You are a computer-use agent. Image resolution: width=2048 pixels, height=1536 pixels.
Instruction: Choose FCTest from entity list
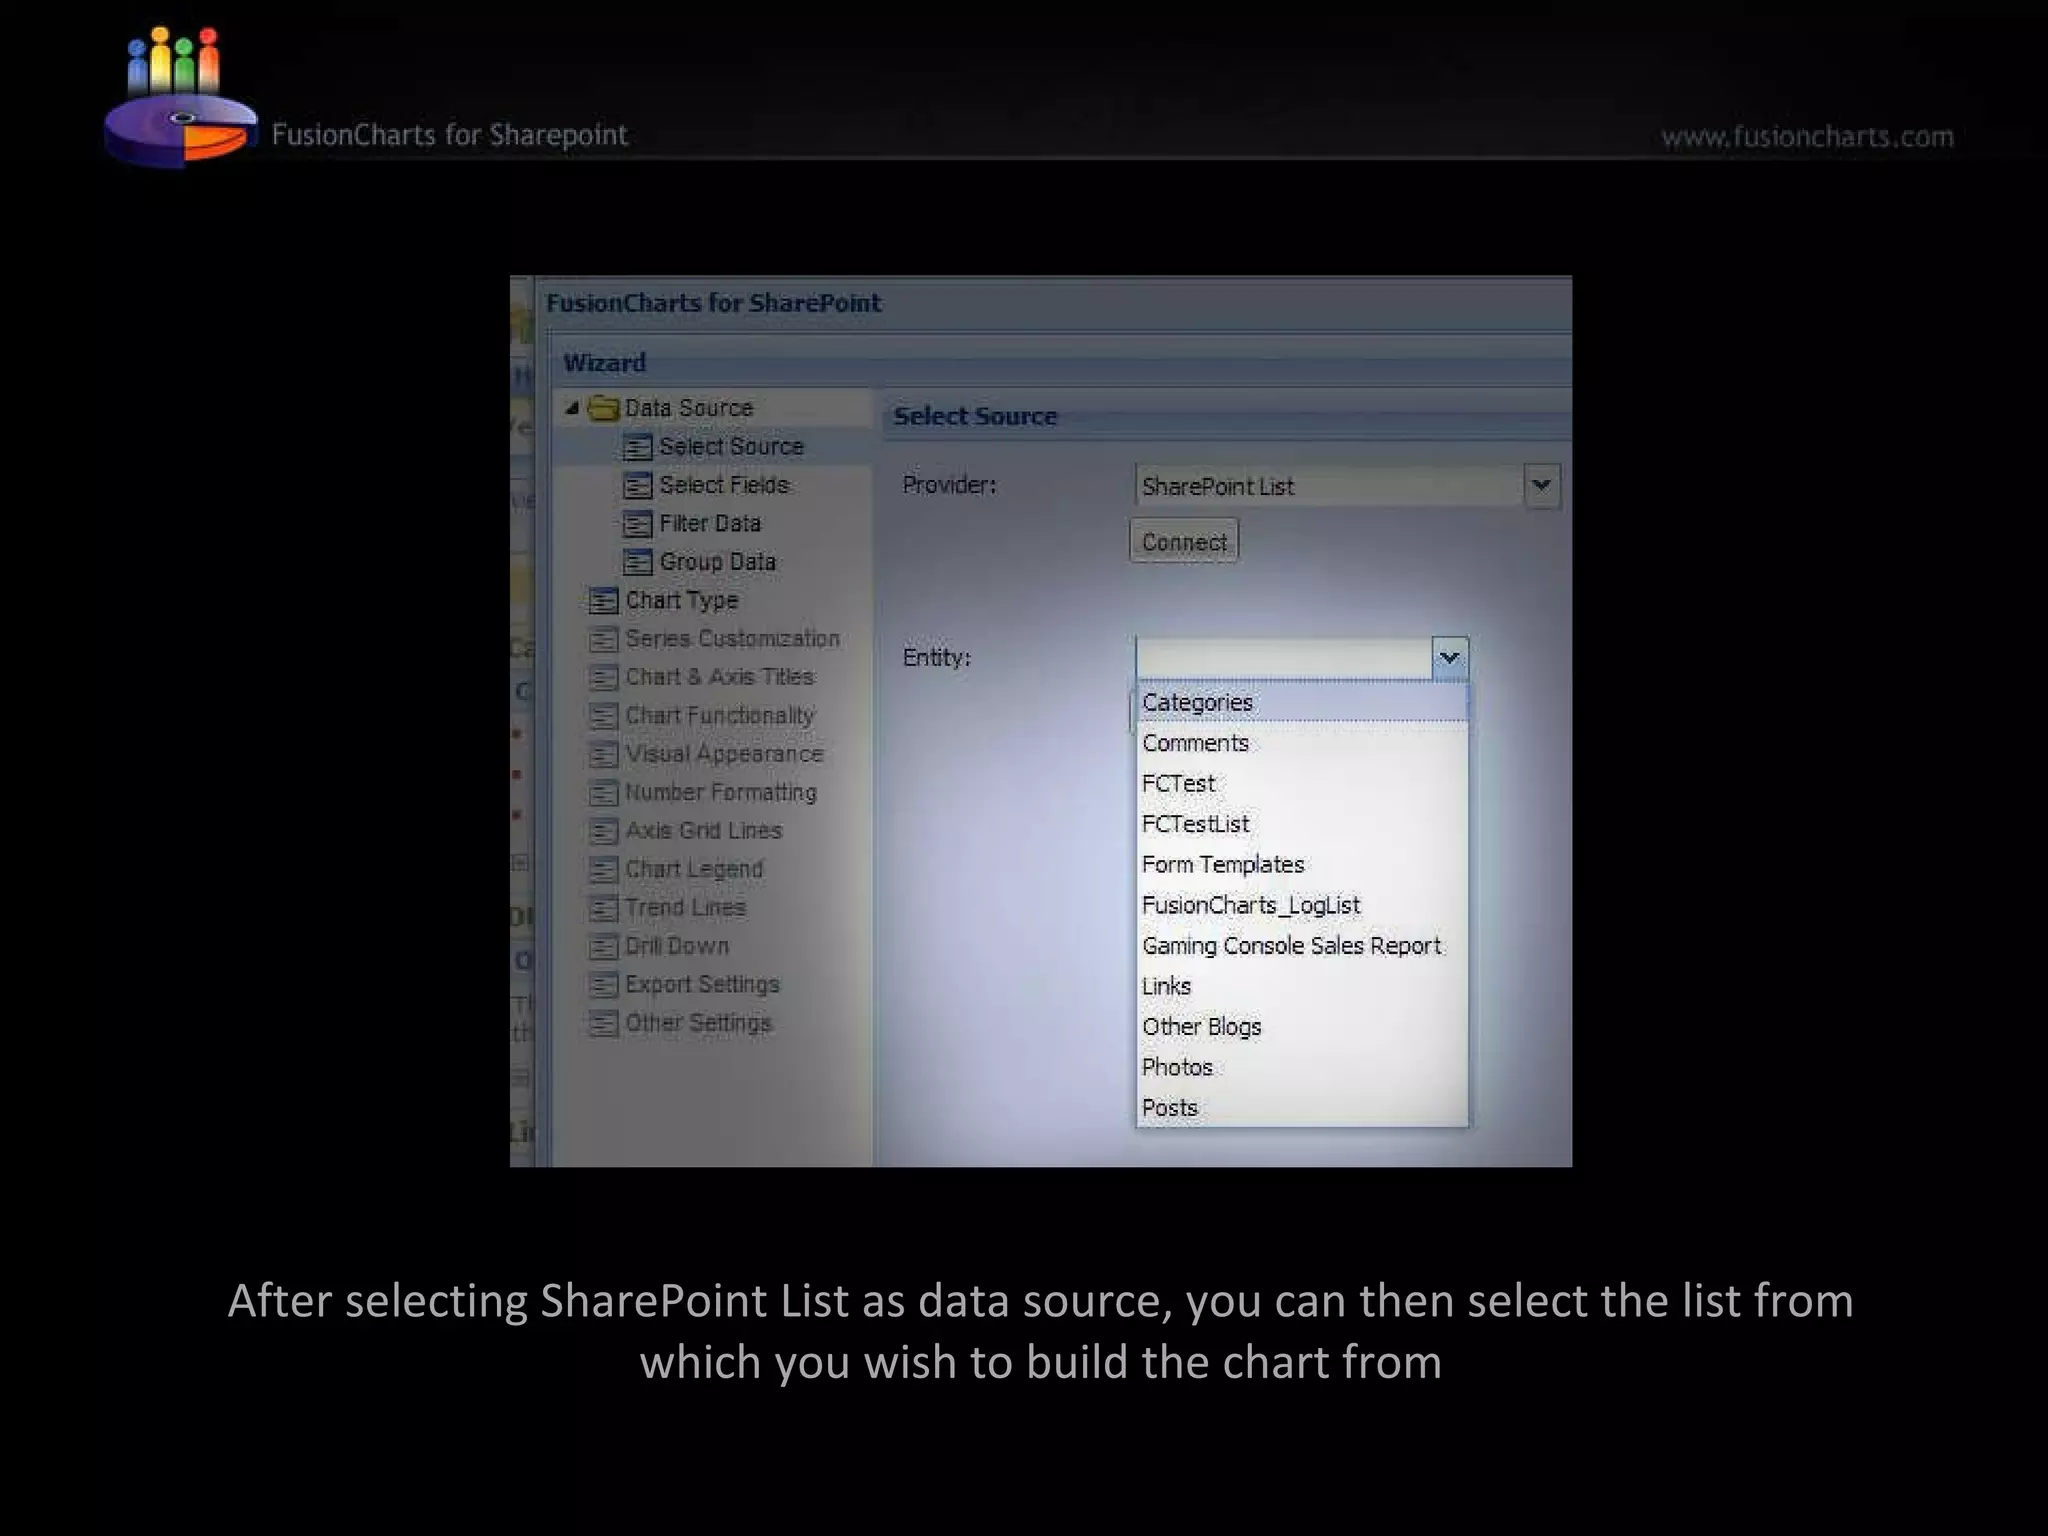(x=1302, y=783)
